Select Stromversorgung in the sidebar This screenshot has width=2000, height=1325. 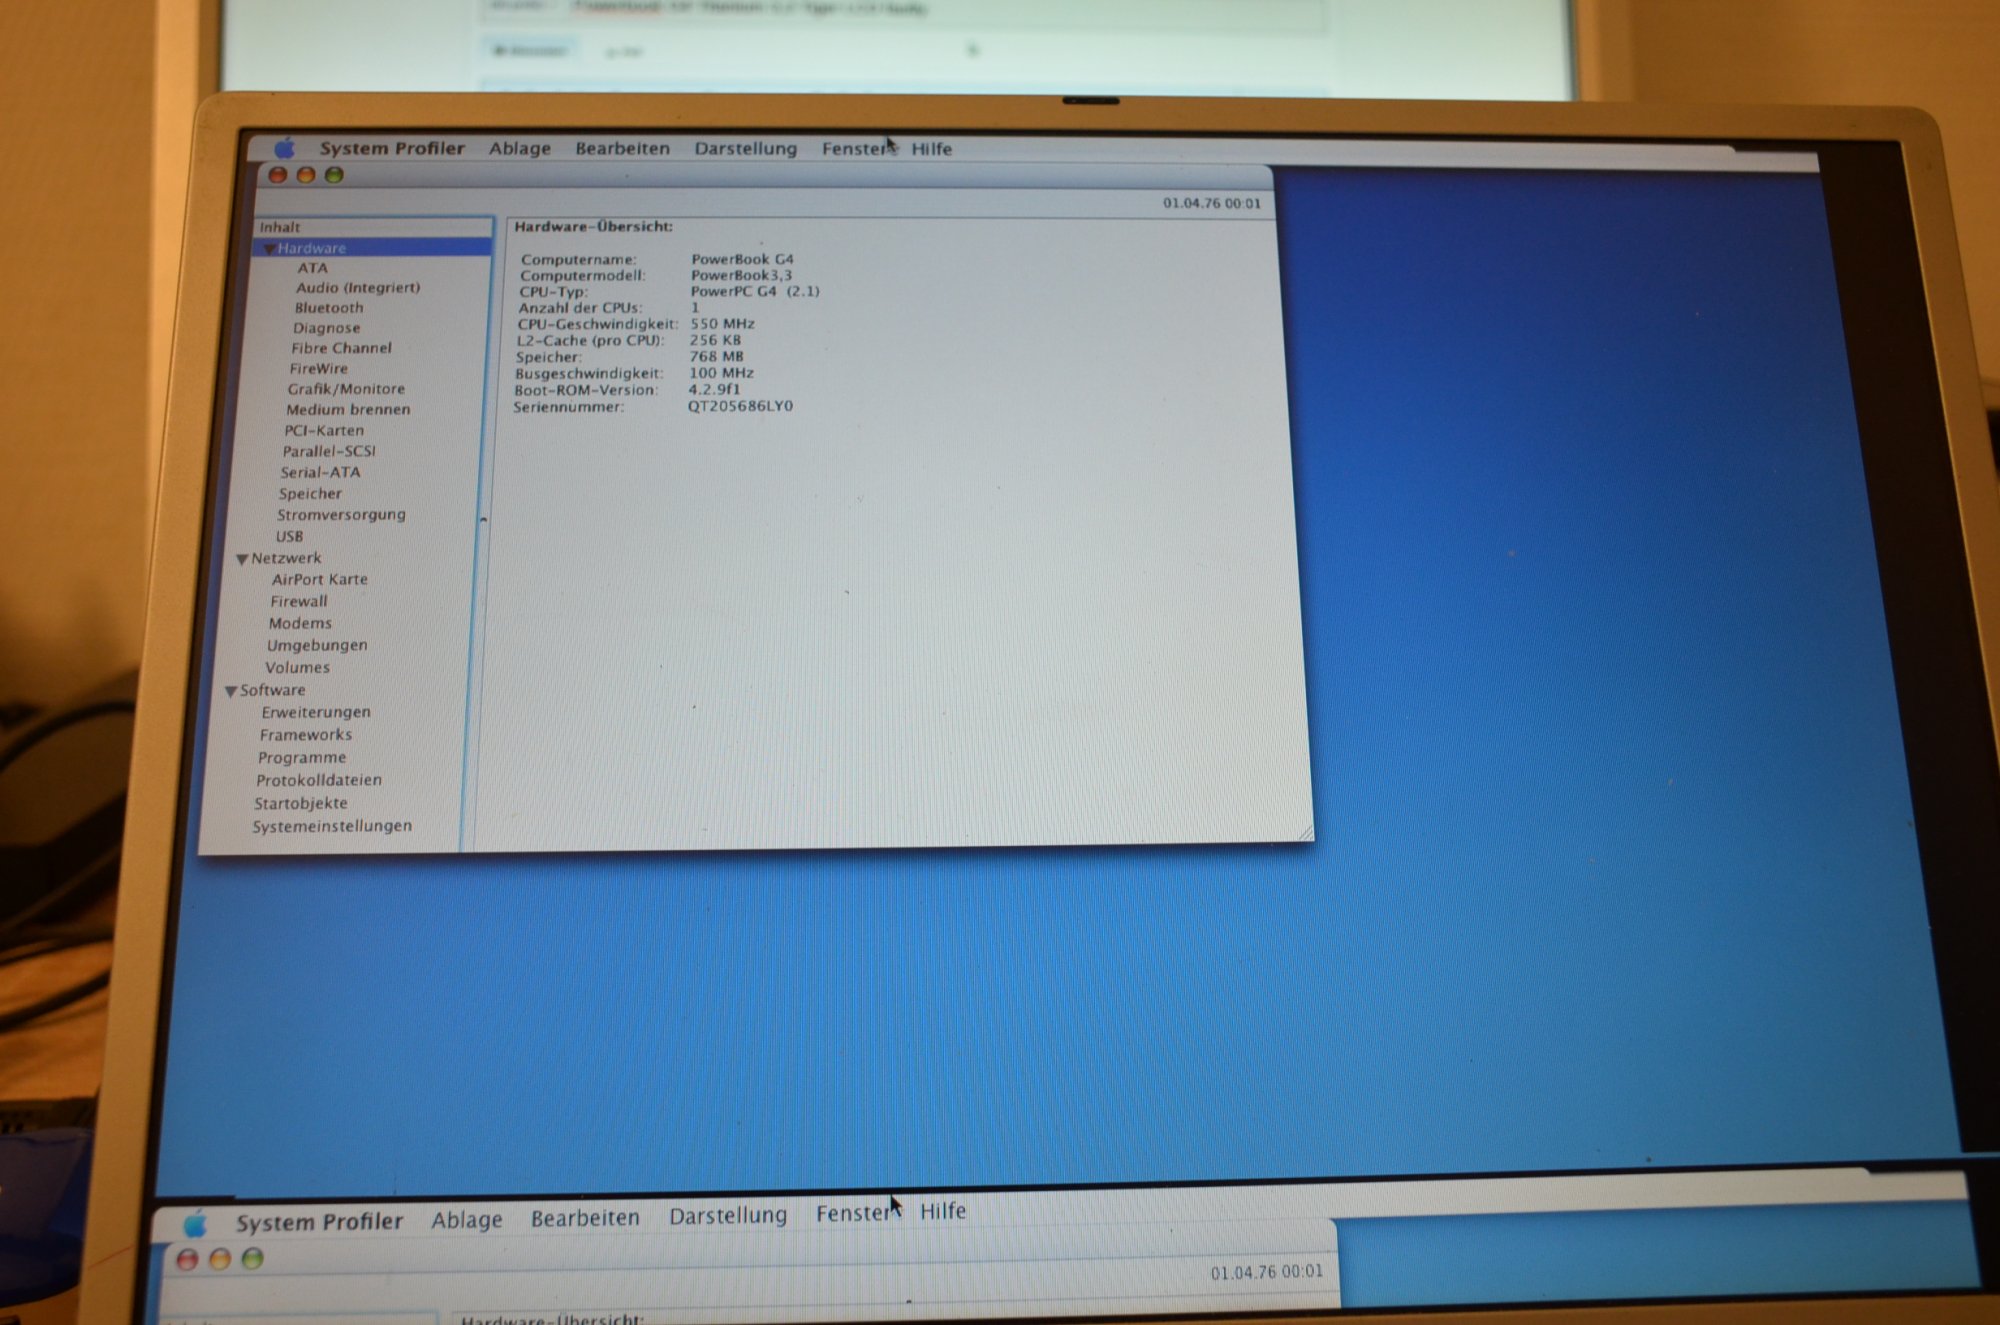(341, 515)
